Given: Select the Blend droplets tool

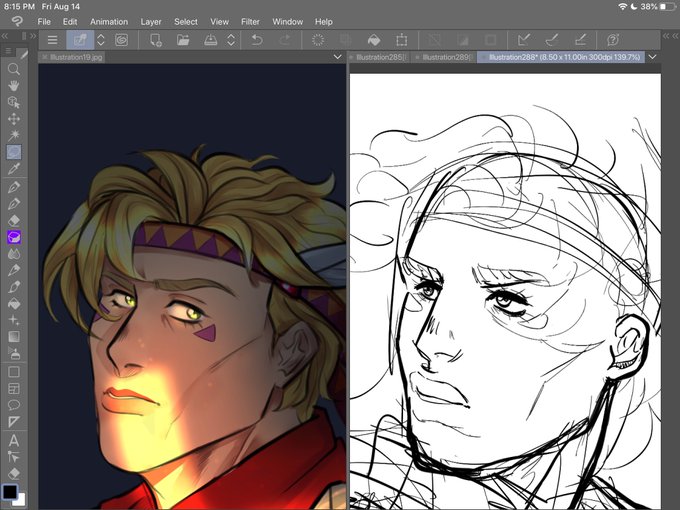Looking at the screenshot, I should click(14, 254).
